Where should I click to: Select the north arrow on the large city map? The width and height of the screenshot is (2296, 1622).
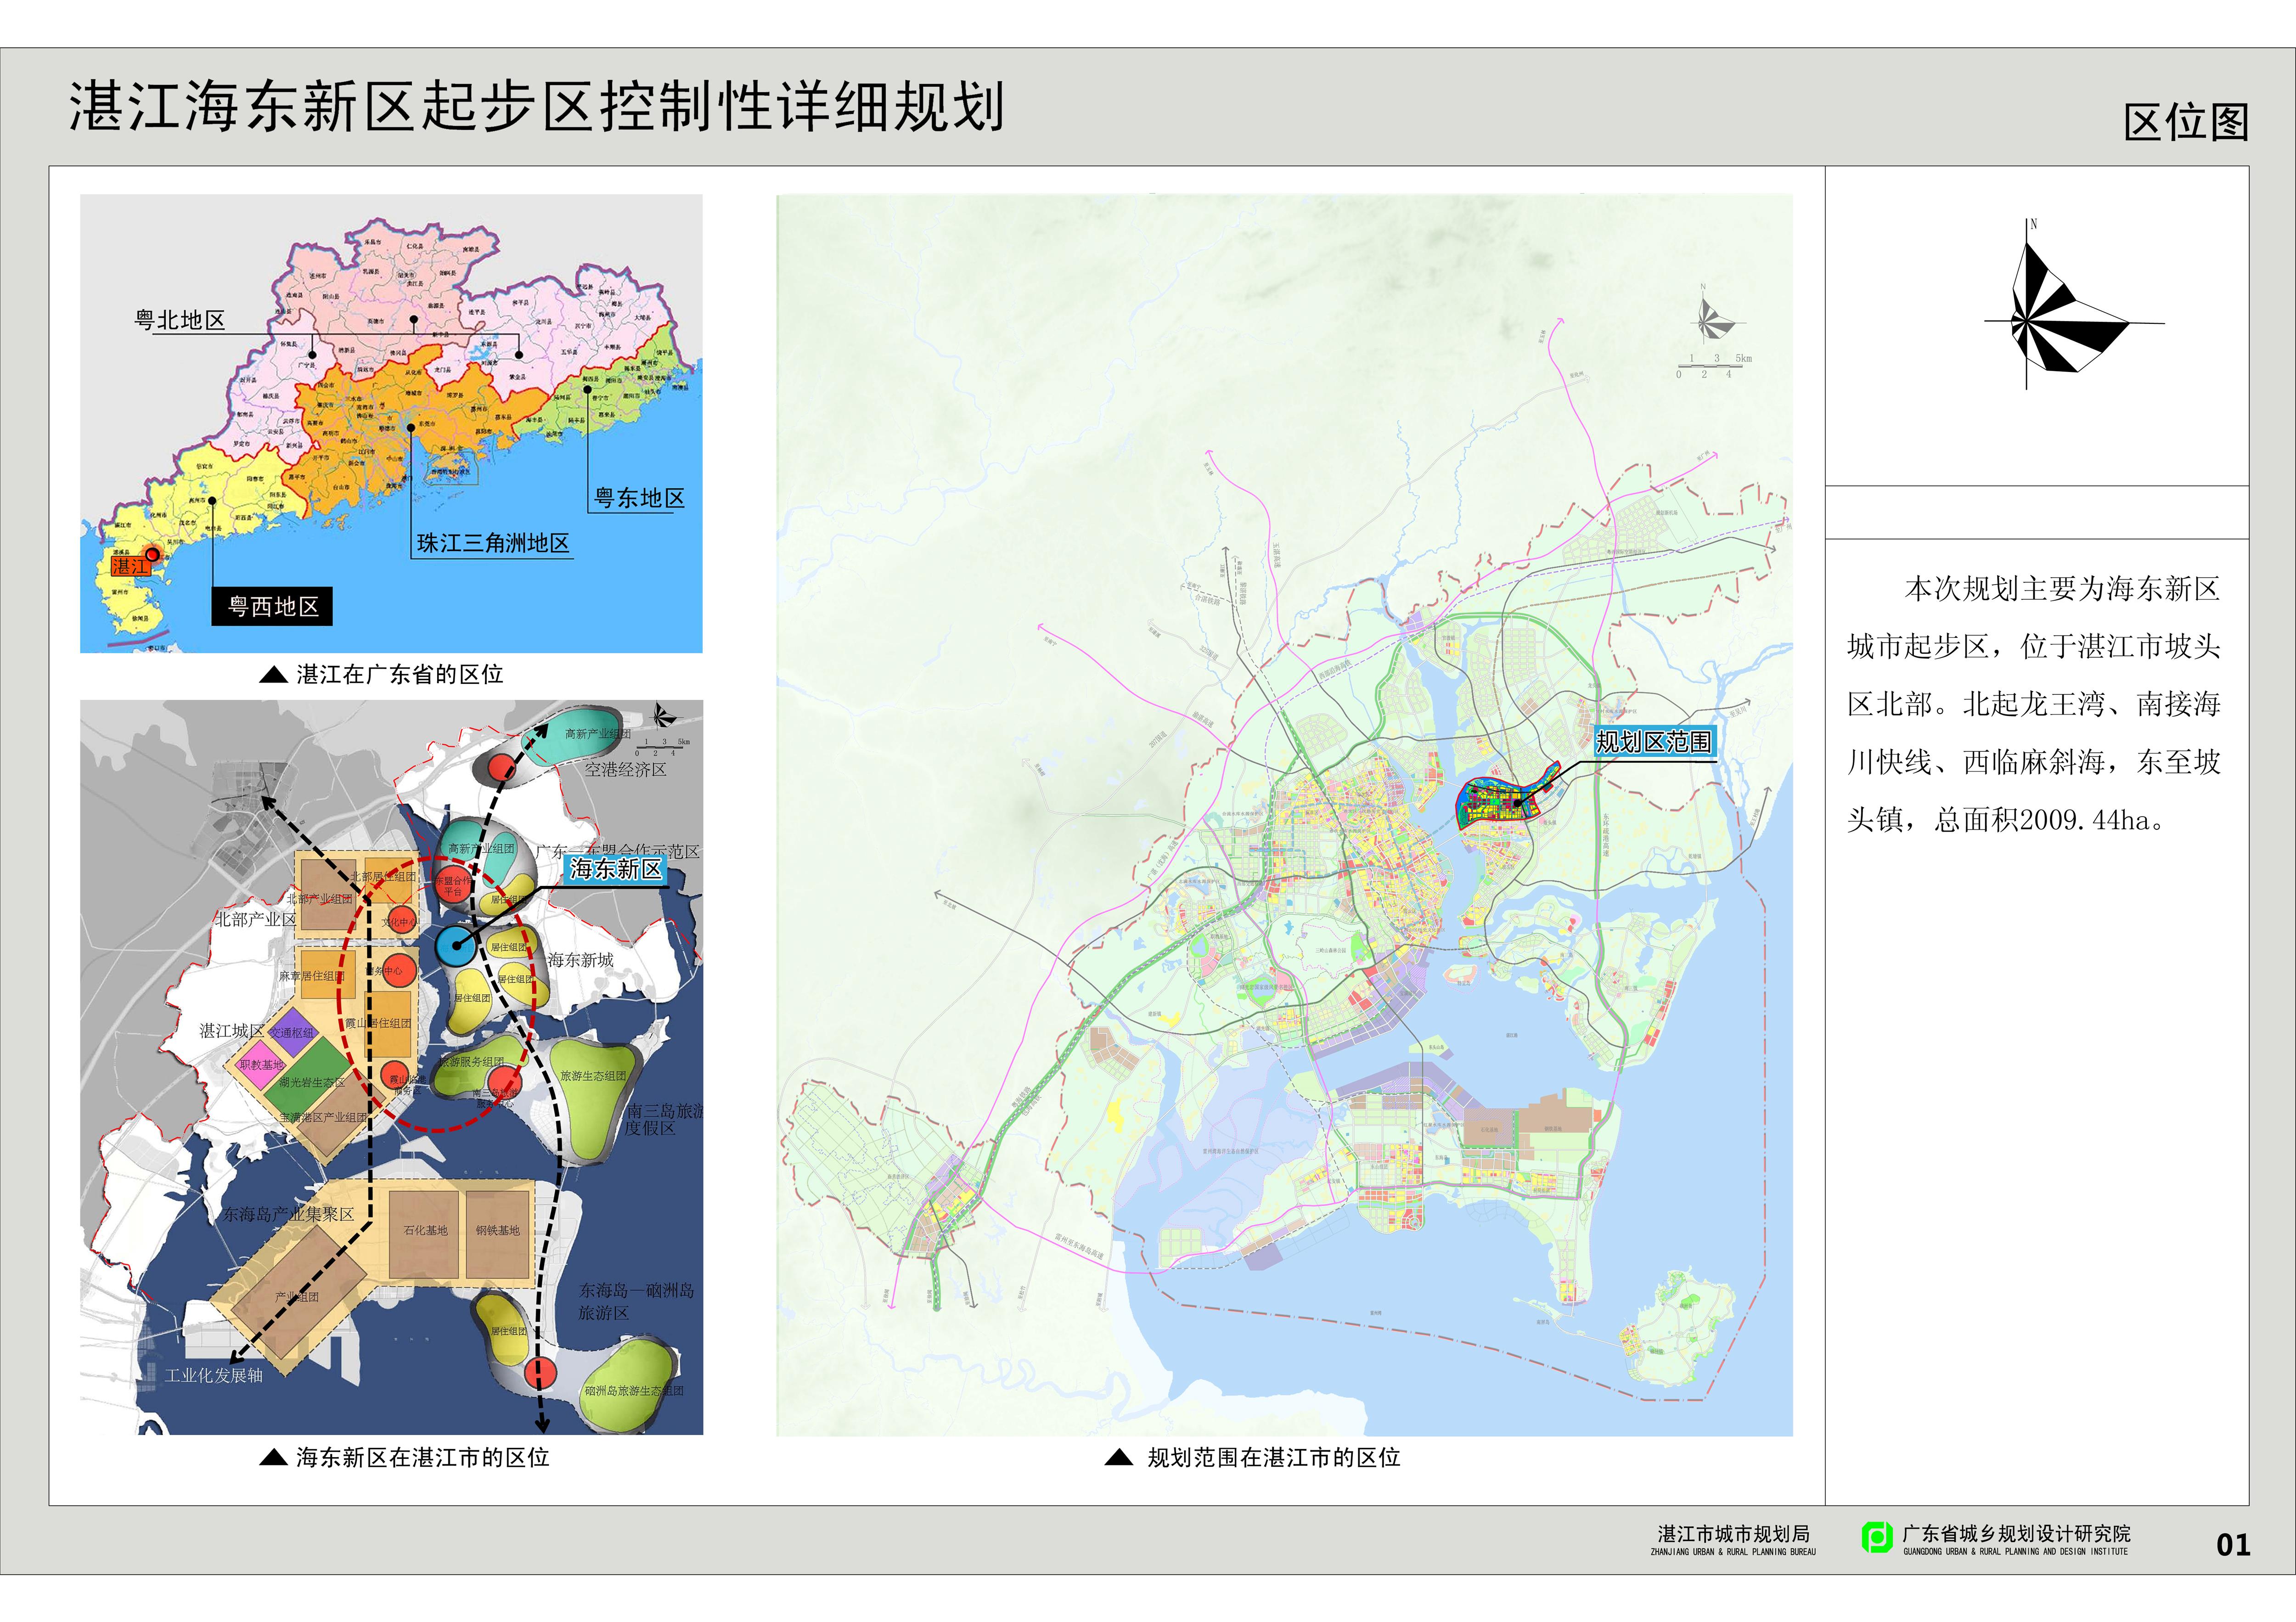coord(1704,323)
